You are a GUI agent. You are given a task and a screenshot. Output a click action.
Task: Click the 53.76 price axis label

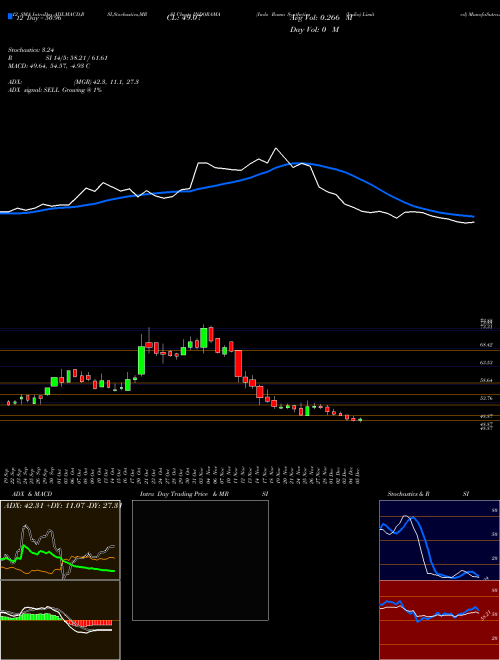(486, 398)
